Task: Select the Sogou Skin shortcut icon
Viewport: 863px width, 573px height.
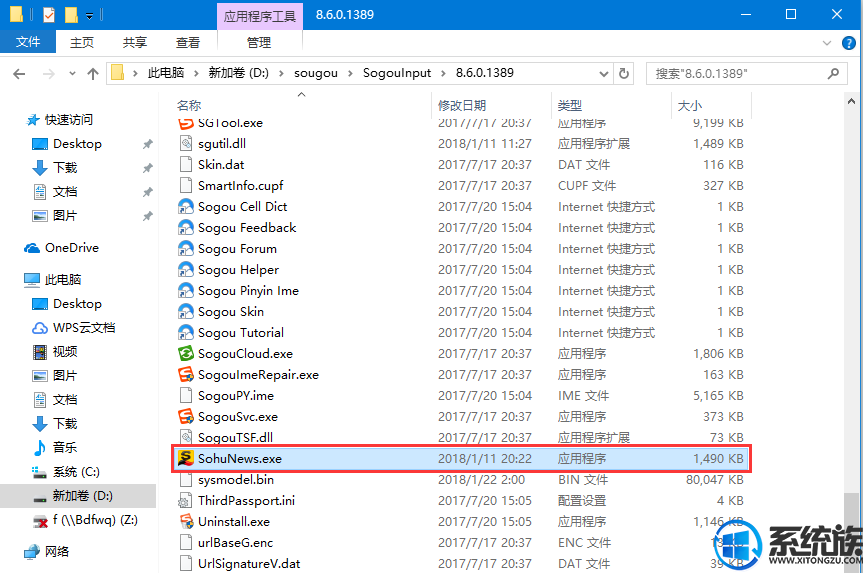Action: 186,312
